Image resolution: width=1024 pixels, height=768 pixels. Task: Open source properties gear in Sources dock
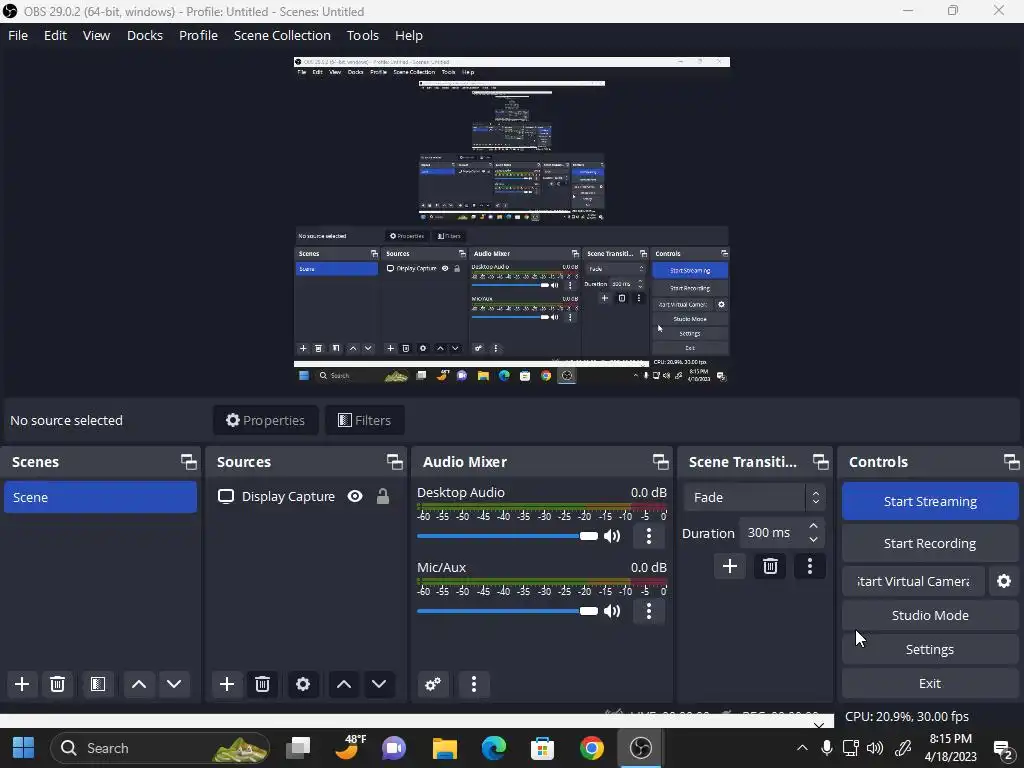(303, 684)
